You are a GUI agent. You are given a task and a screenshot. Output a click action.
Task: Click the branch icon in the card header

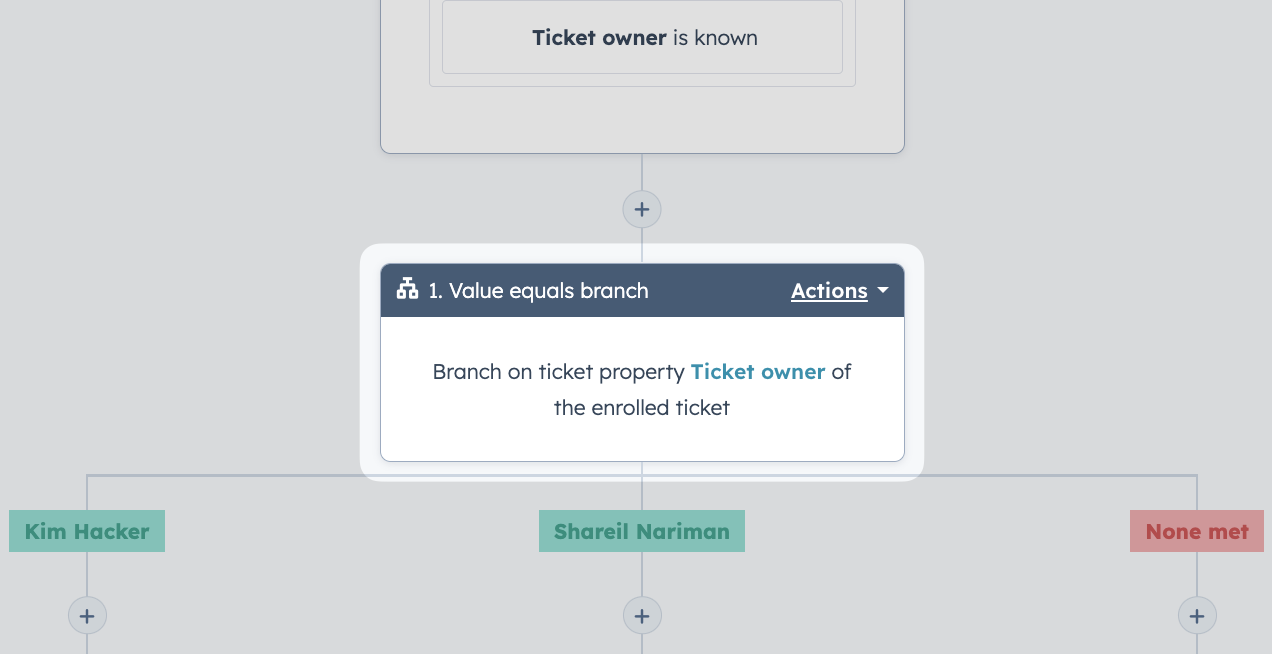(407, 290)
